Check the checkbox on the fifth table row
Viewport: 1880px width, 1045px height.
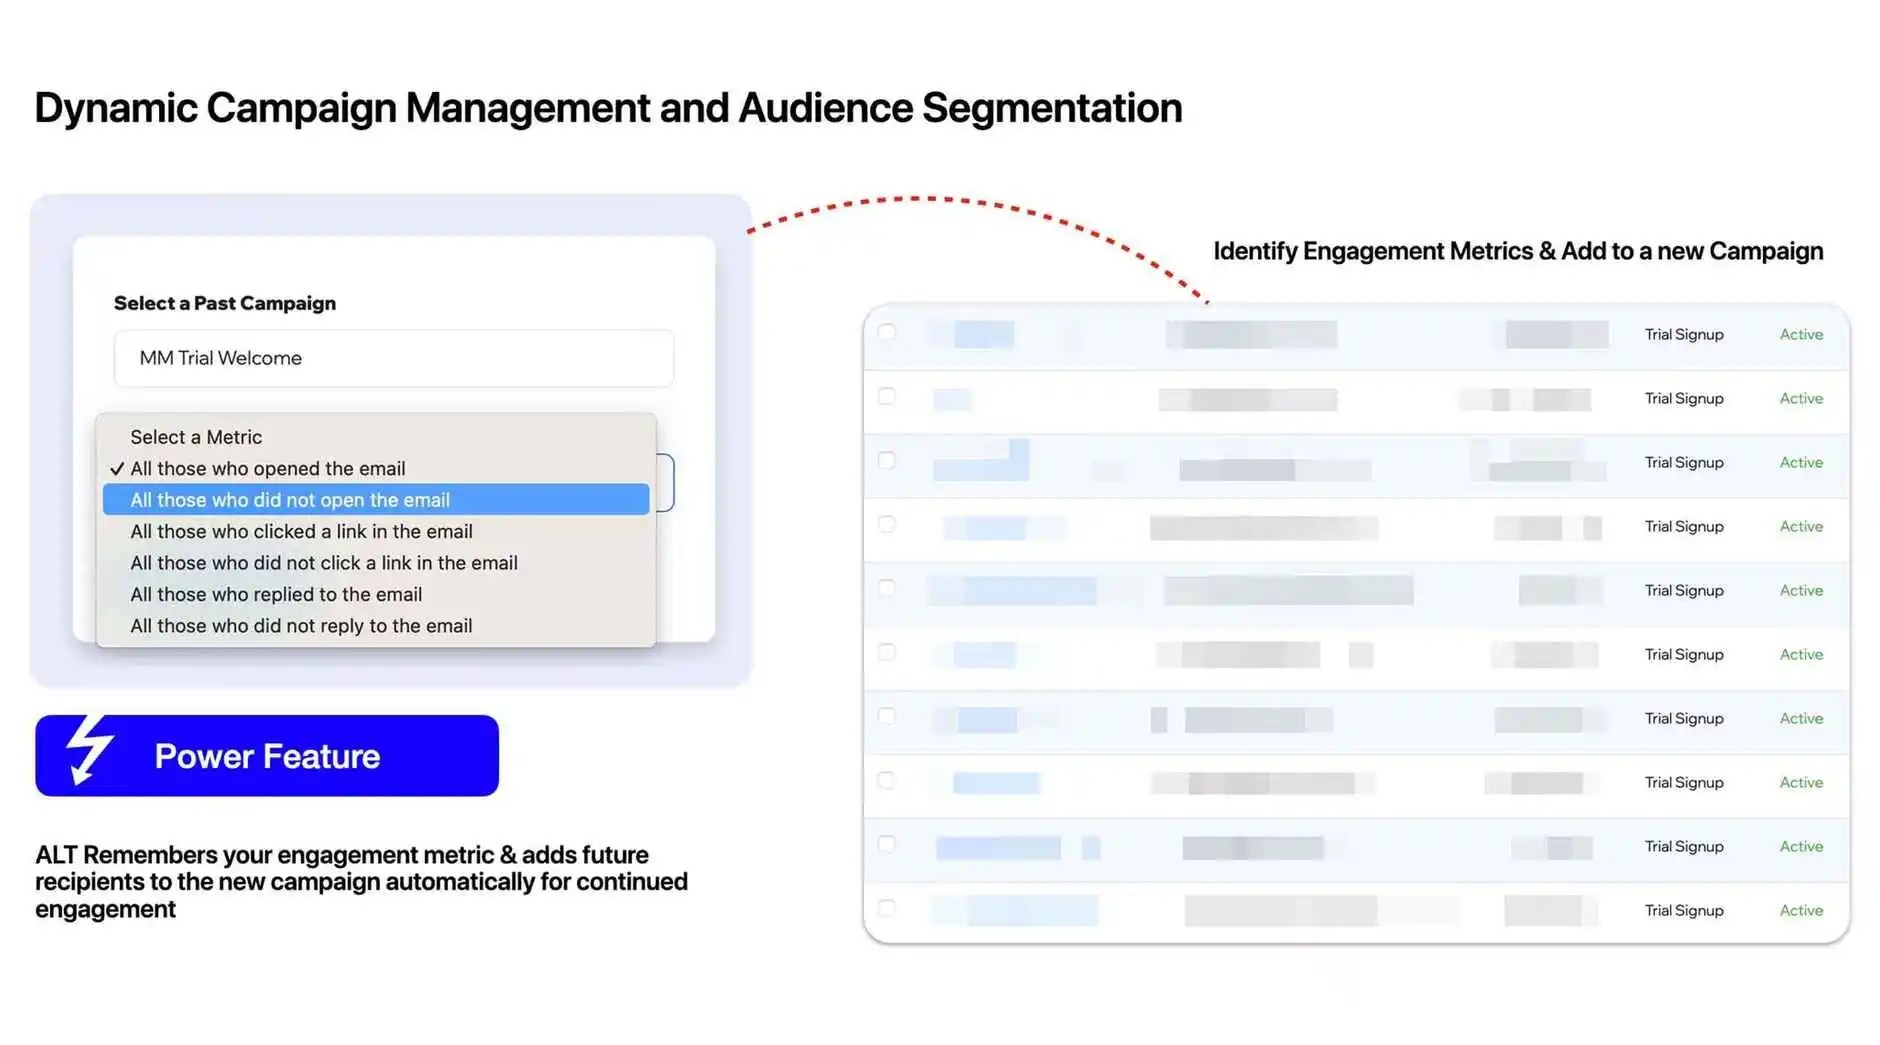pyautogui.click(x=886, y=589)
